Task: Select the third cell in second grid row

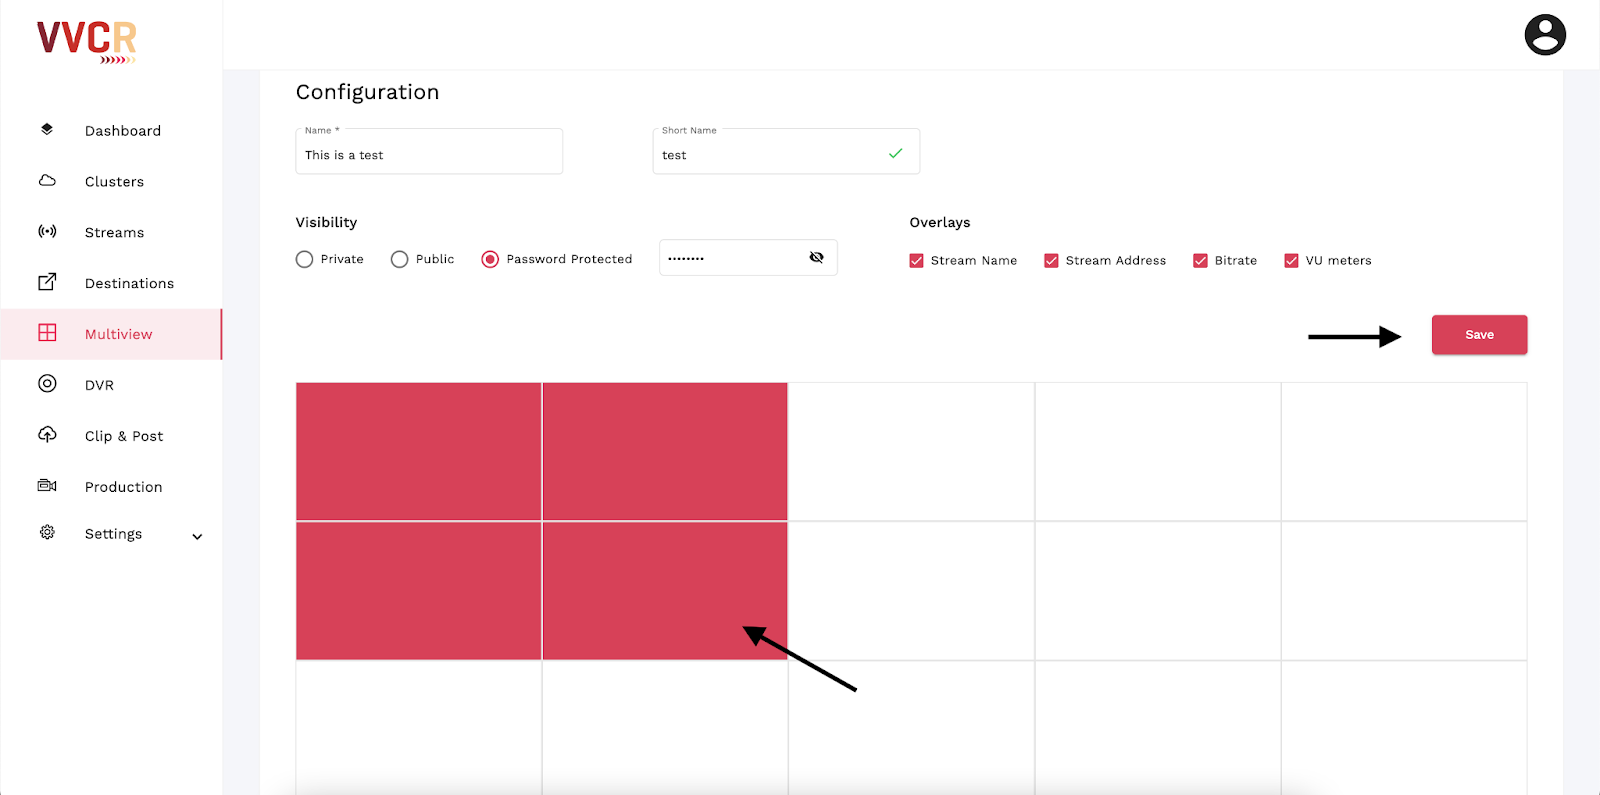Action: point(911,591)
